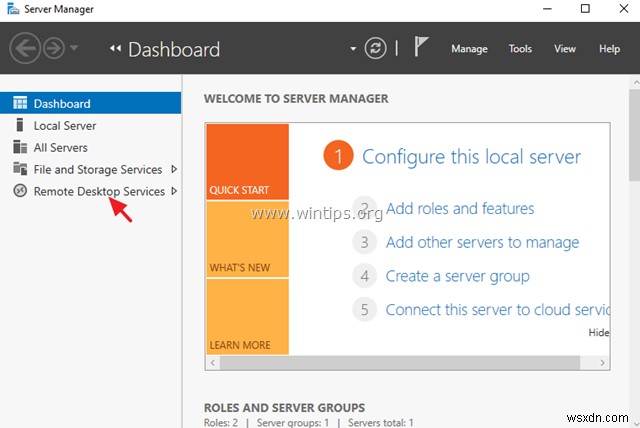Open the breadcrumb dropdown beside the Dashboard title

point(353,49)
